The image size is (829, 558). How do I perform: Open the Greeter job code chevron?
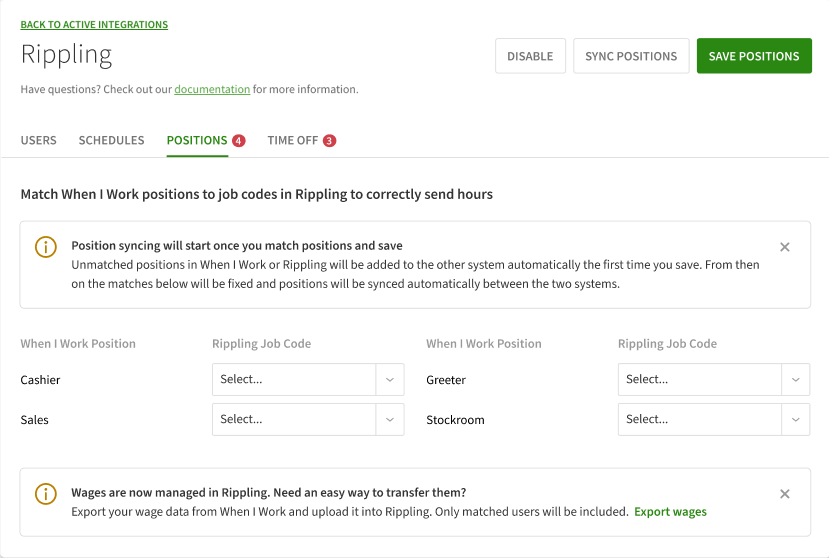click(x=795, y=380)
